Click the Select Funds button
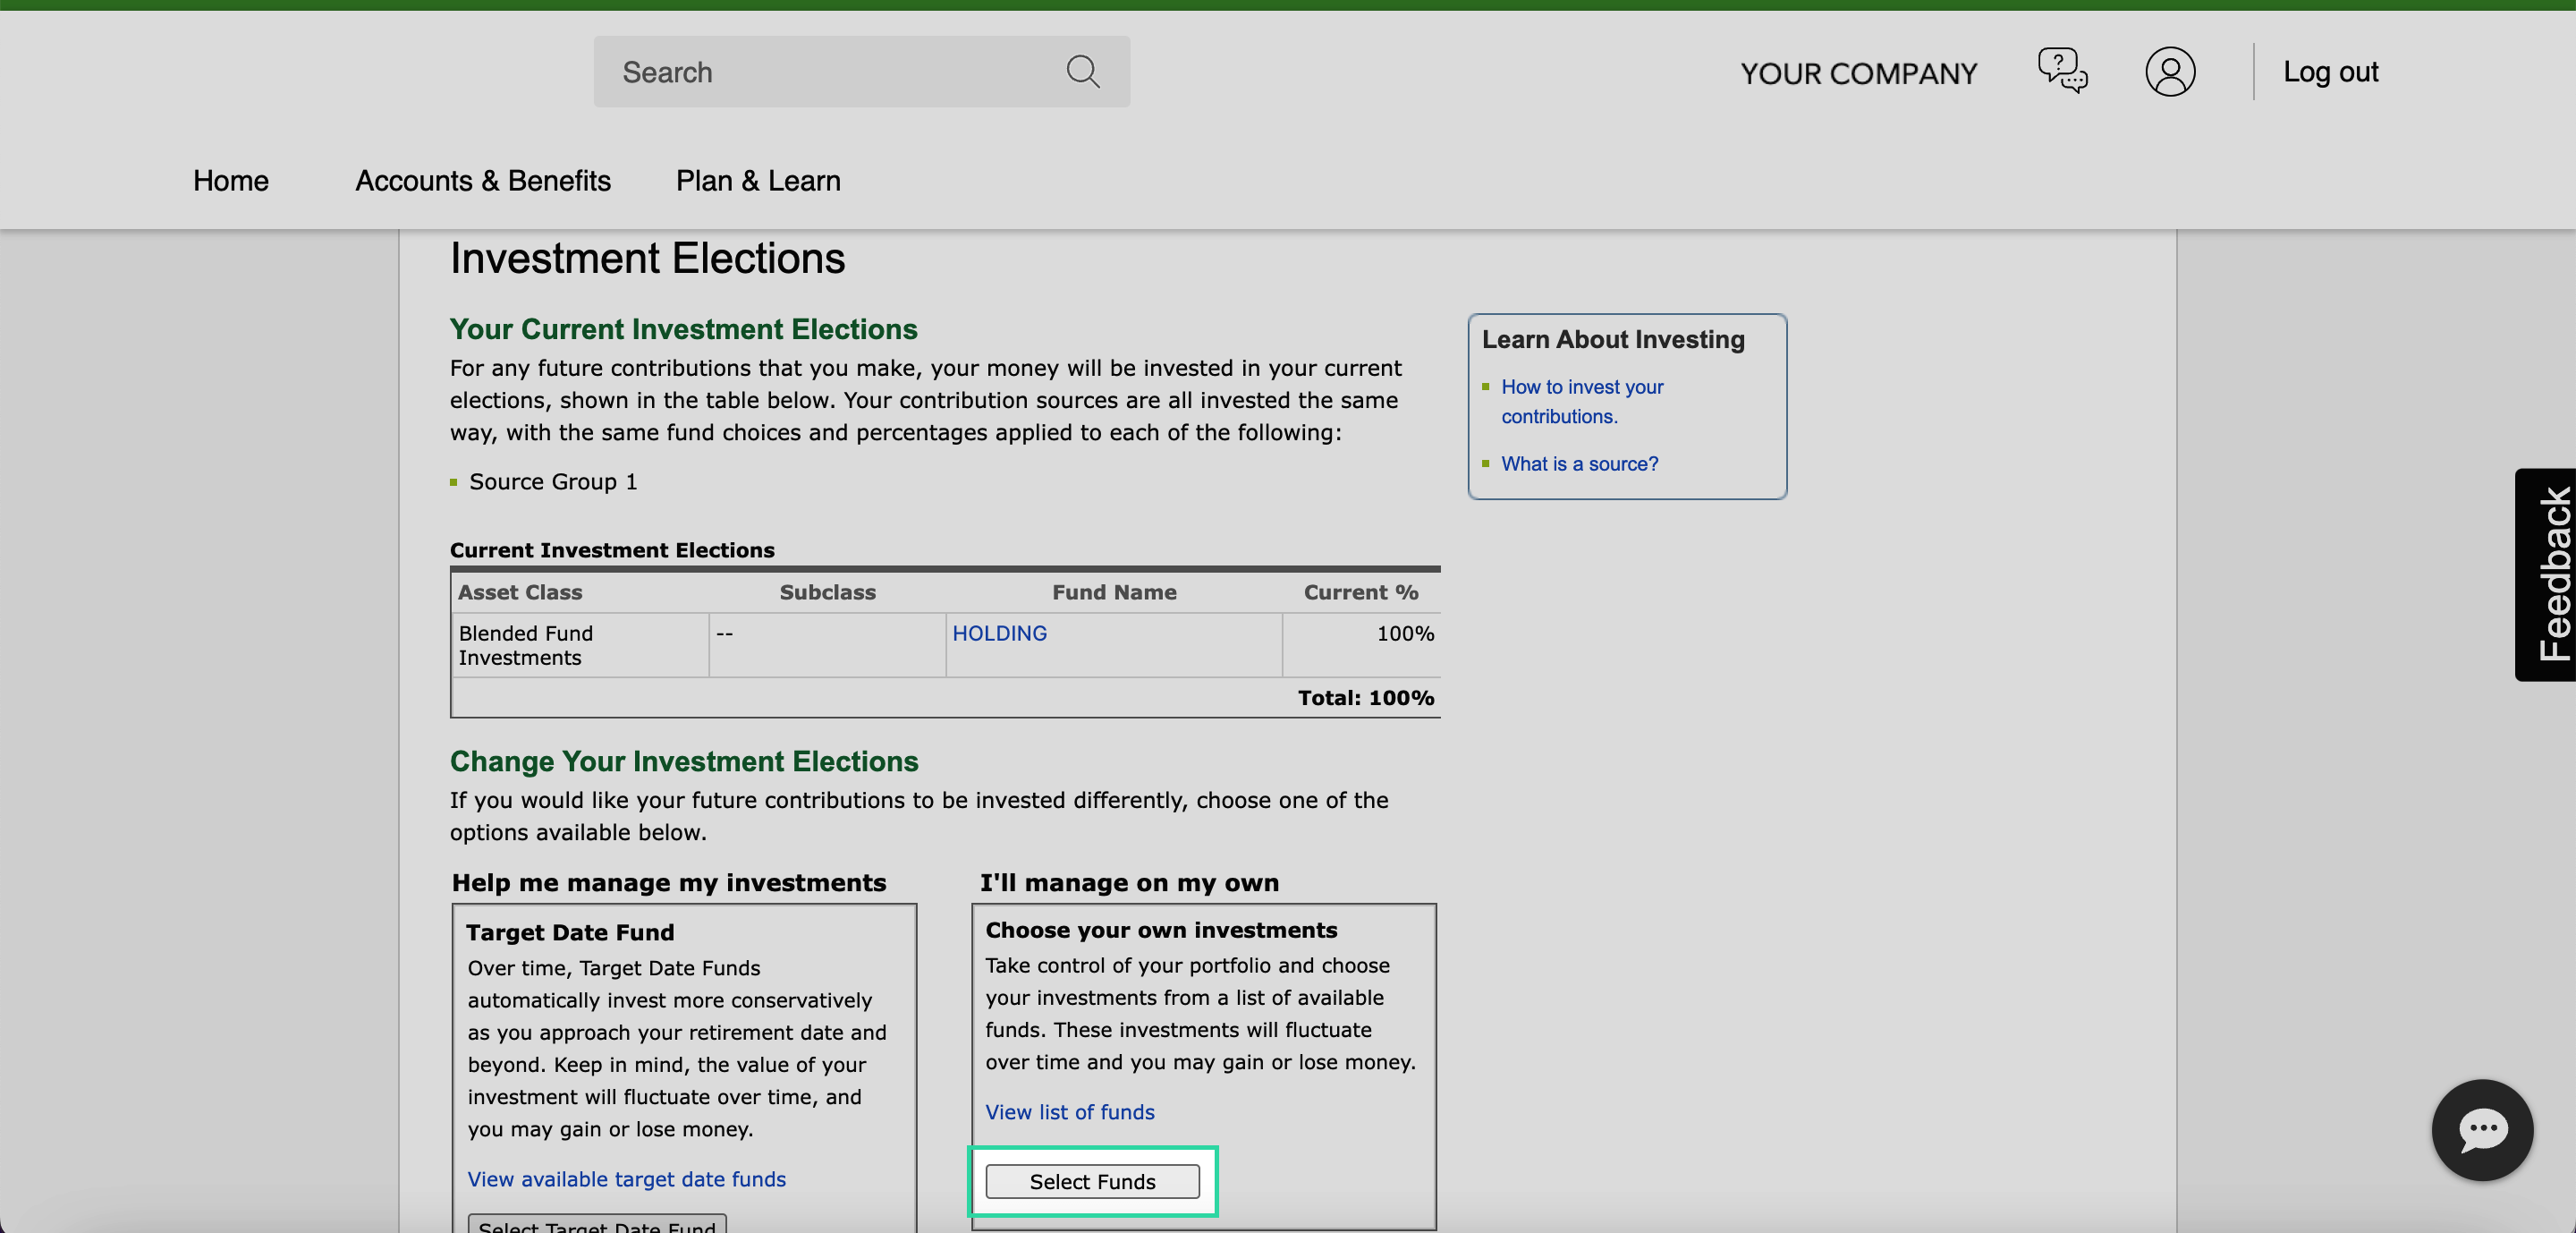The height and width of the screenshot is (1233, 2576). tap(1092, 1180)
